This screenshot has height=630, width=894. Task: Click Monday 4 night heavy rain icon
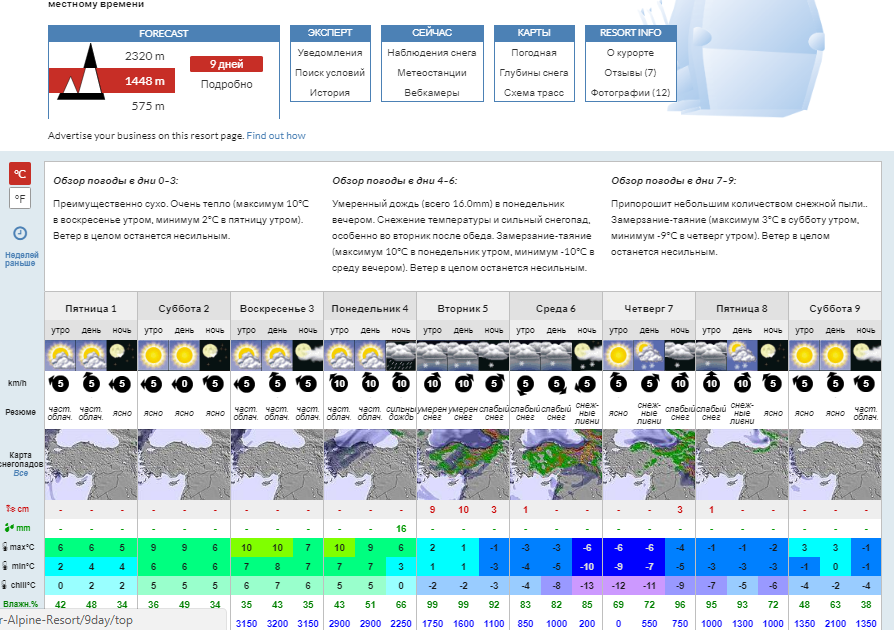(401, 356)
